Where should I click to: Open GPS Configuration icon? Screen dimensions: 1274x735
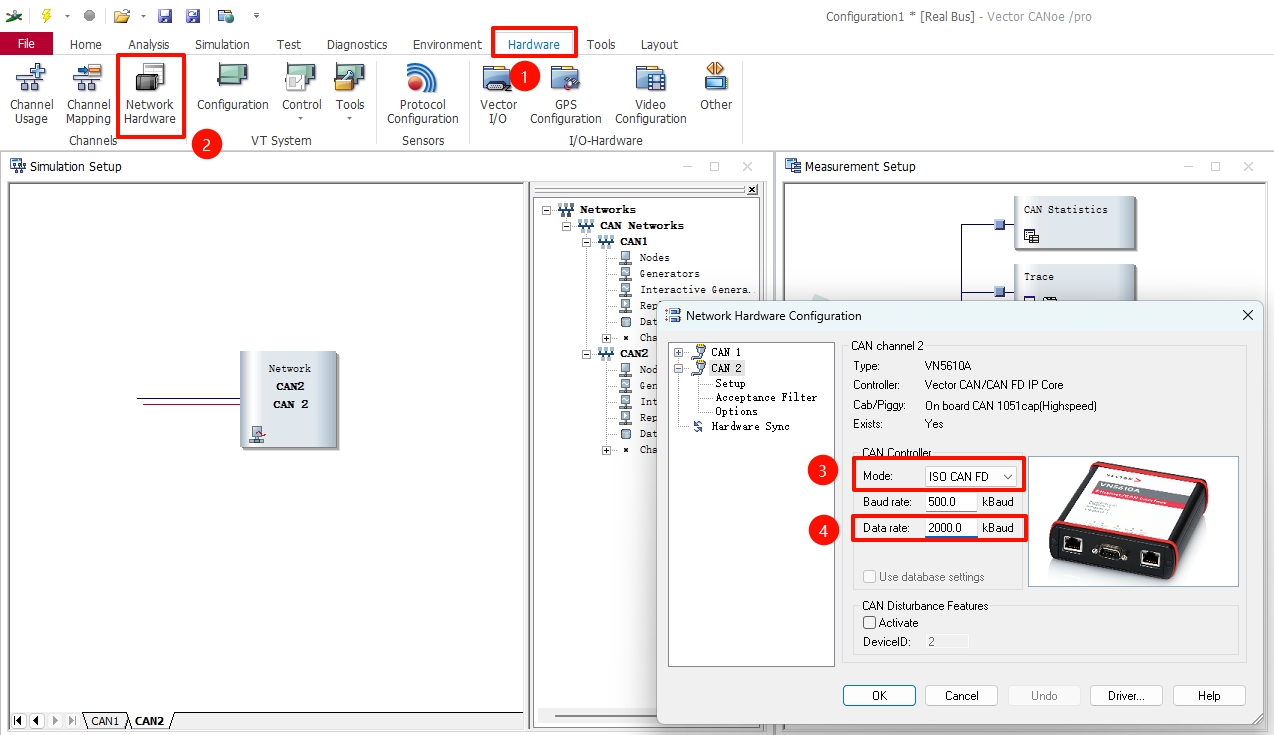coord(565,93)
